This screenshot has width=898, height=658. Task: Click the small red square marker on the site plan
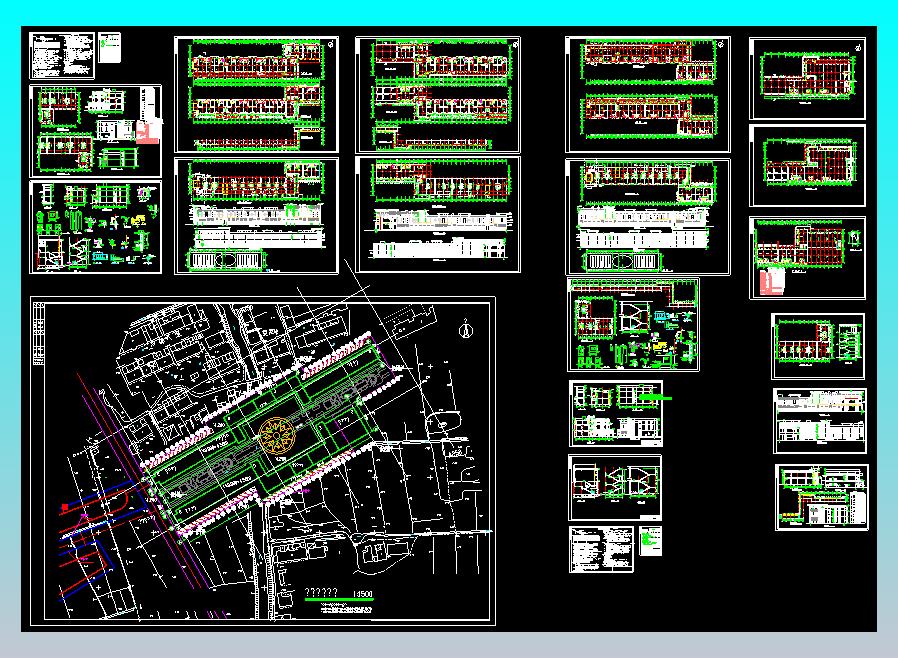(65, 508)
